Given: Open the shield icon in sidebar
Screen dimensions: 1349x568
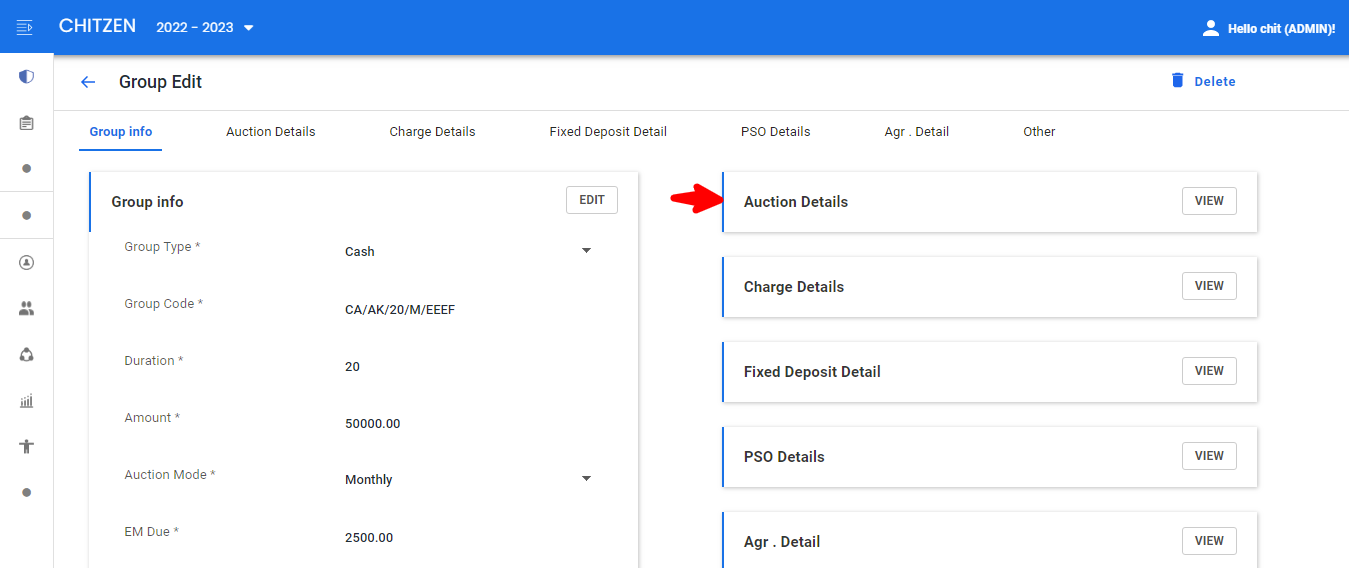Looking at the screenshot, I should tap(27, 76).
